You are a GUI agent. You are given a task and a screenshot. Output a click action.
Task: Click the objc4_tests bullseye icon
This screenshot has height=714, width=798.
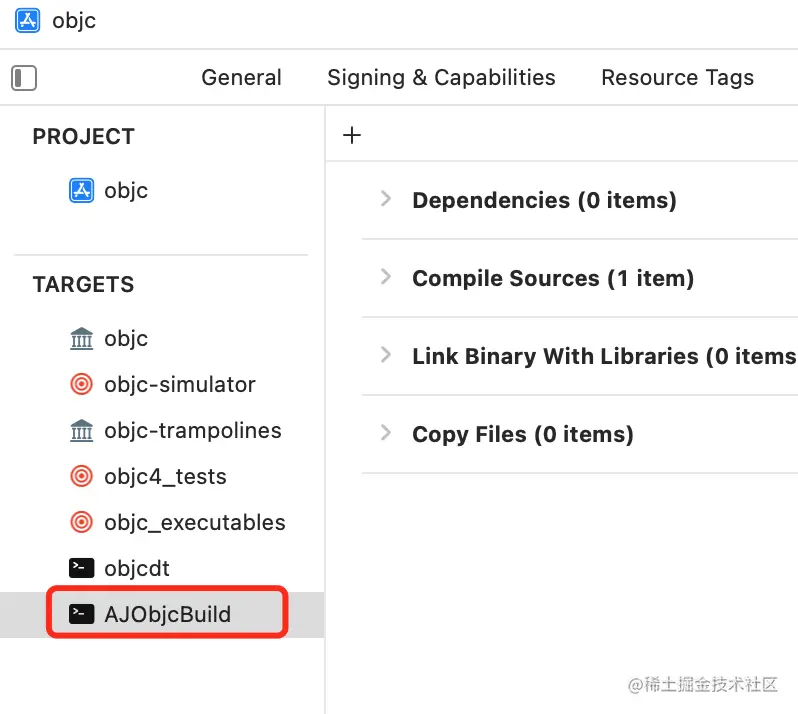pos(81,477)
